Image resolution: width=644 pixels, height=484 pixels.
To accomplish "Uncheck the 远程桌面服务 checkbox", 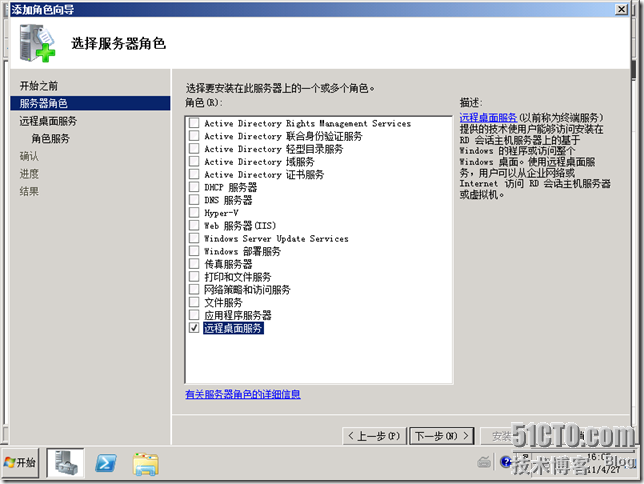I will point(194,327).
